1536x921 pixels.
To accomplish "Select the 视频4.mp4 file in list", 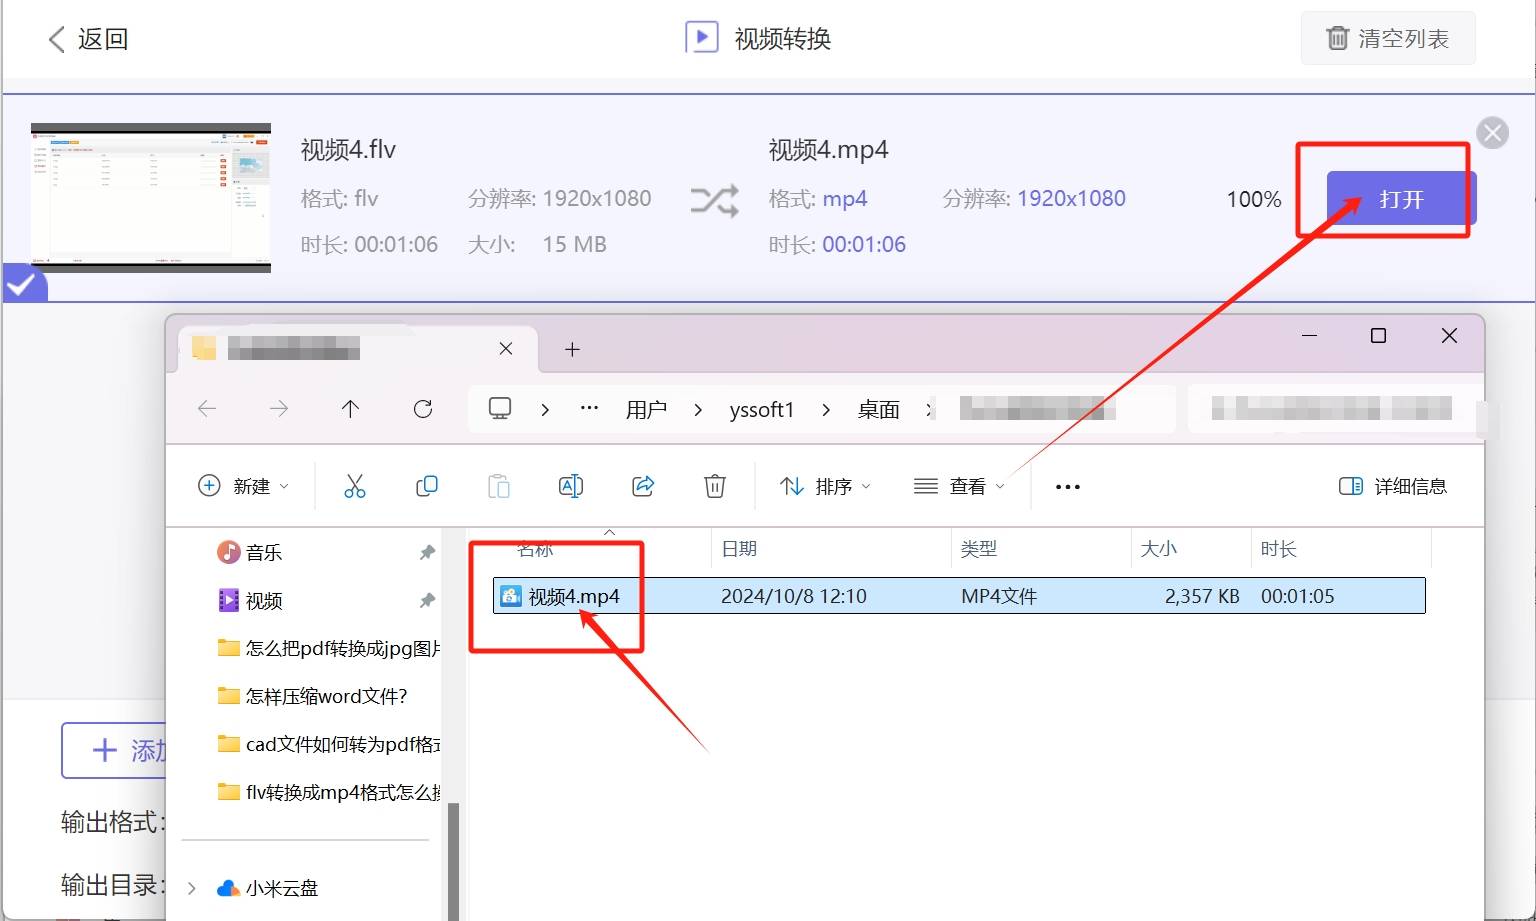I will [x=959, y=596].
